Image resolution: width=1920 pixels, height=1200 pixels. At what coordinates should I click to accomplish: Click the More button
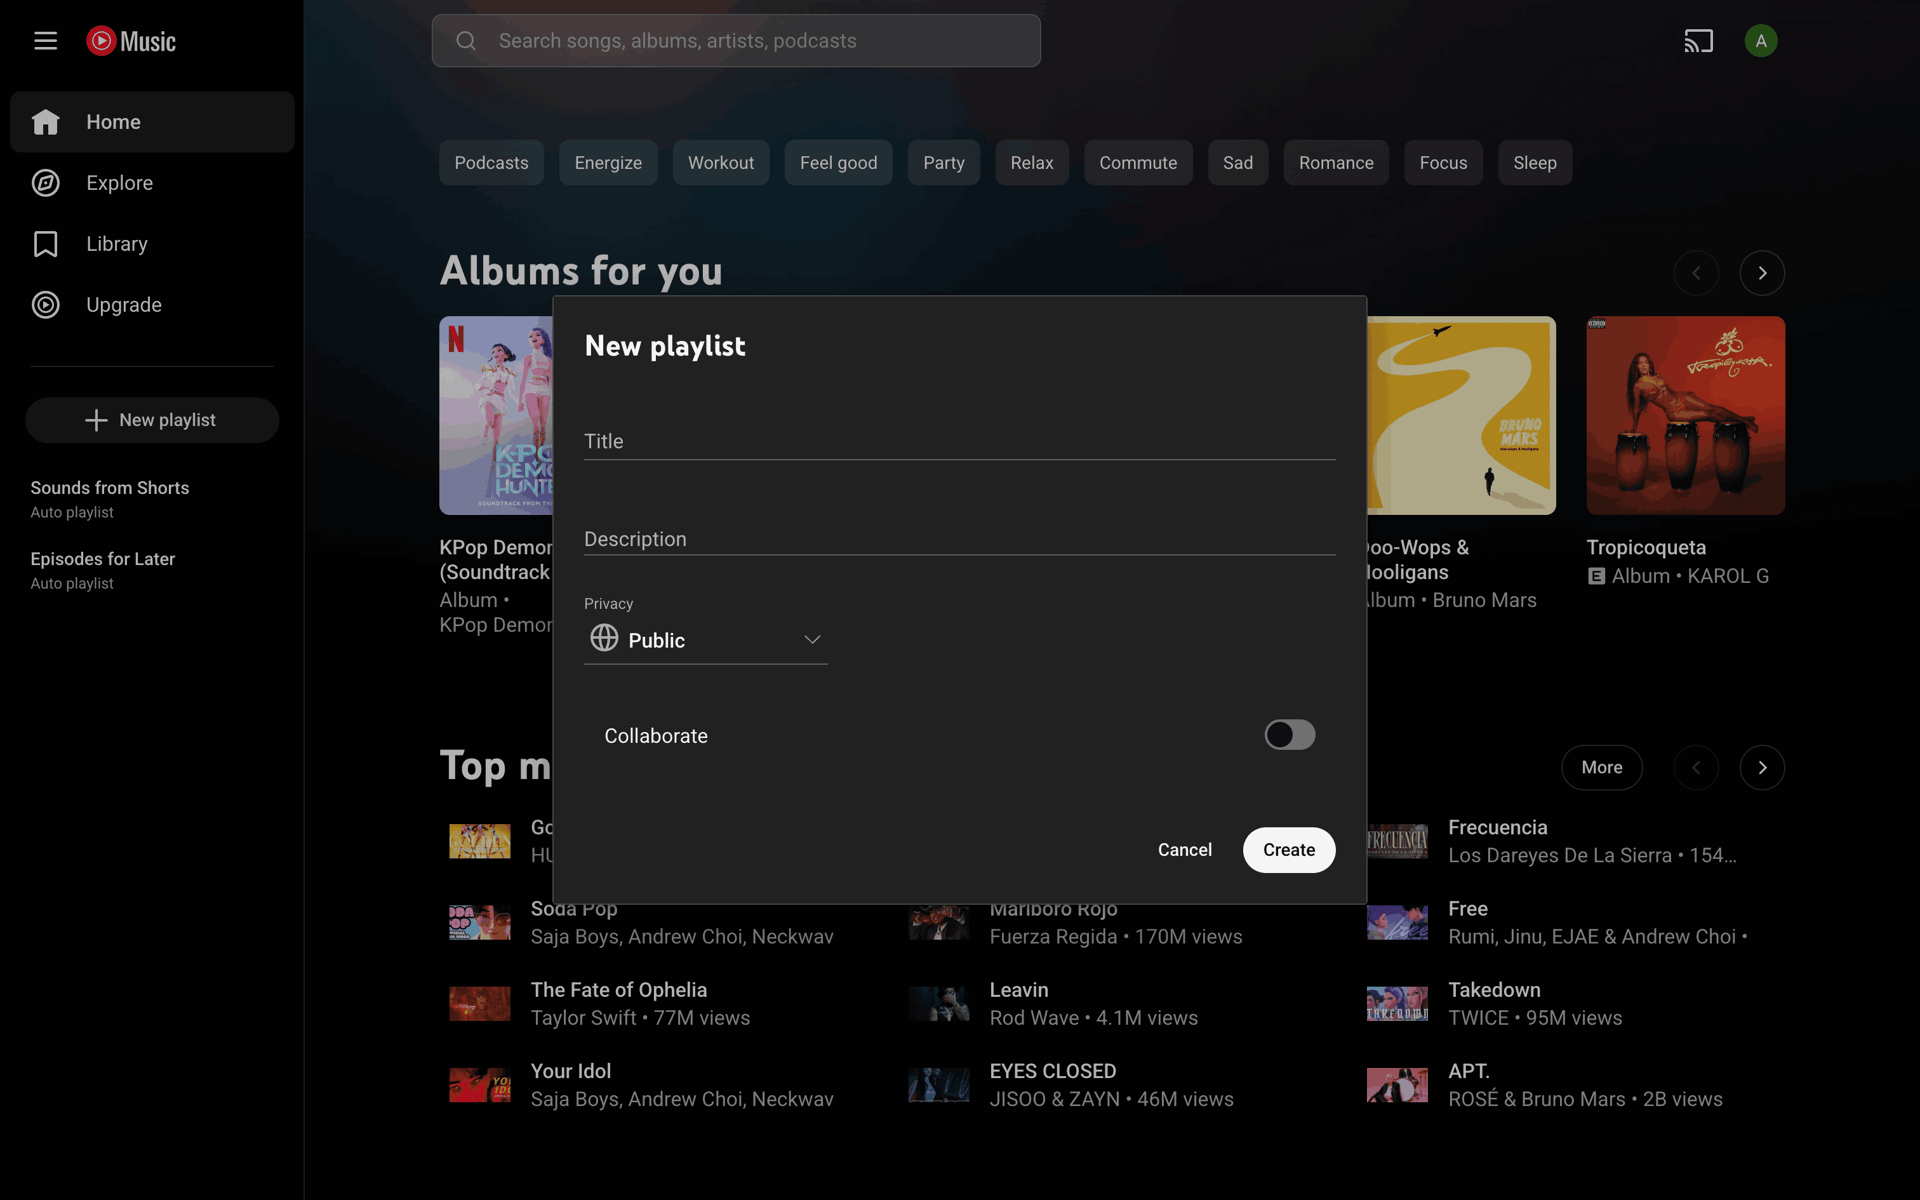click(1601, 768)
